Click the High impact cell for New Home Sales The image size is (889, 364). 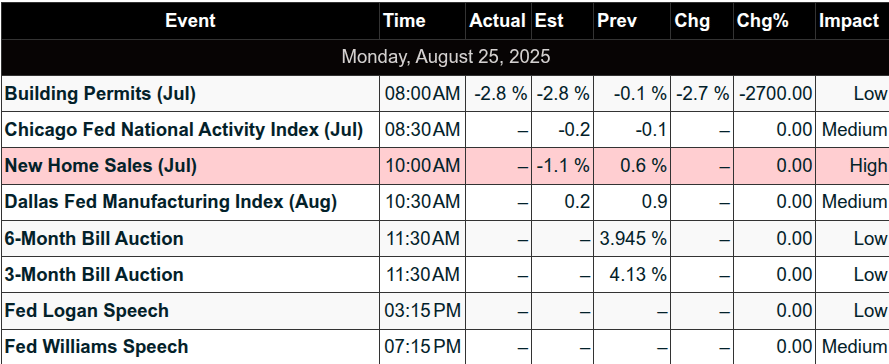pos(853,166)
